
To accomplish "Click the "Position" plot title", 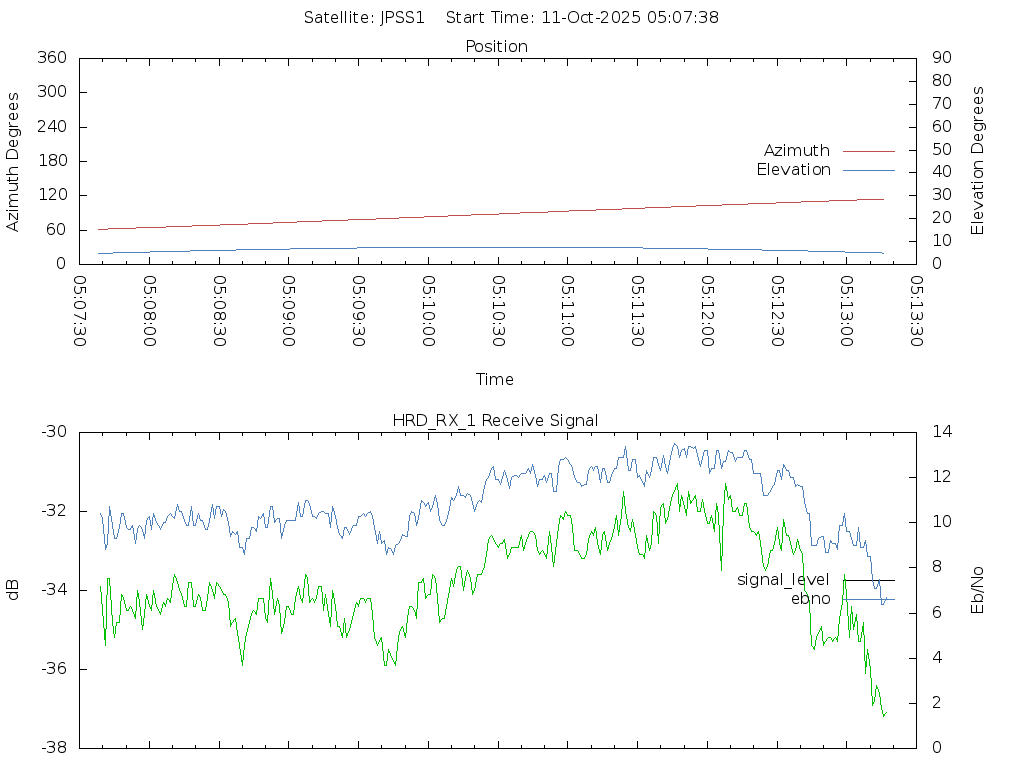I will [496, 46].
